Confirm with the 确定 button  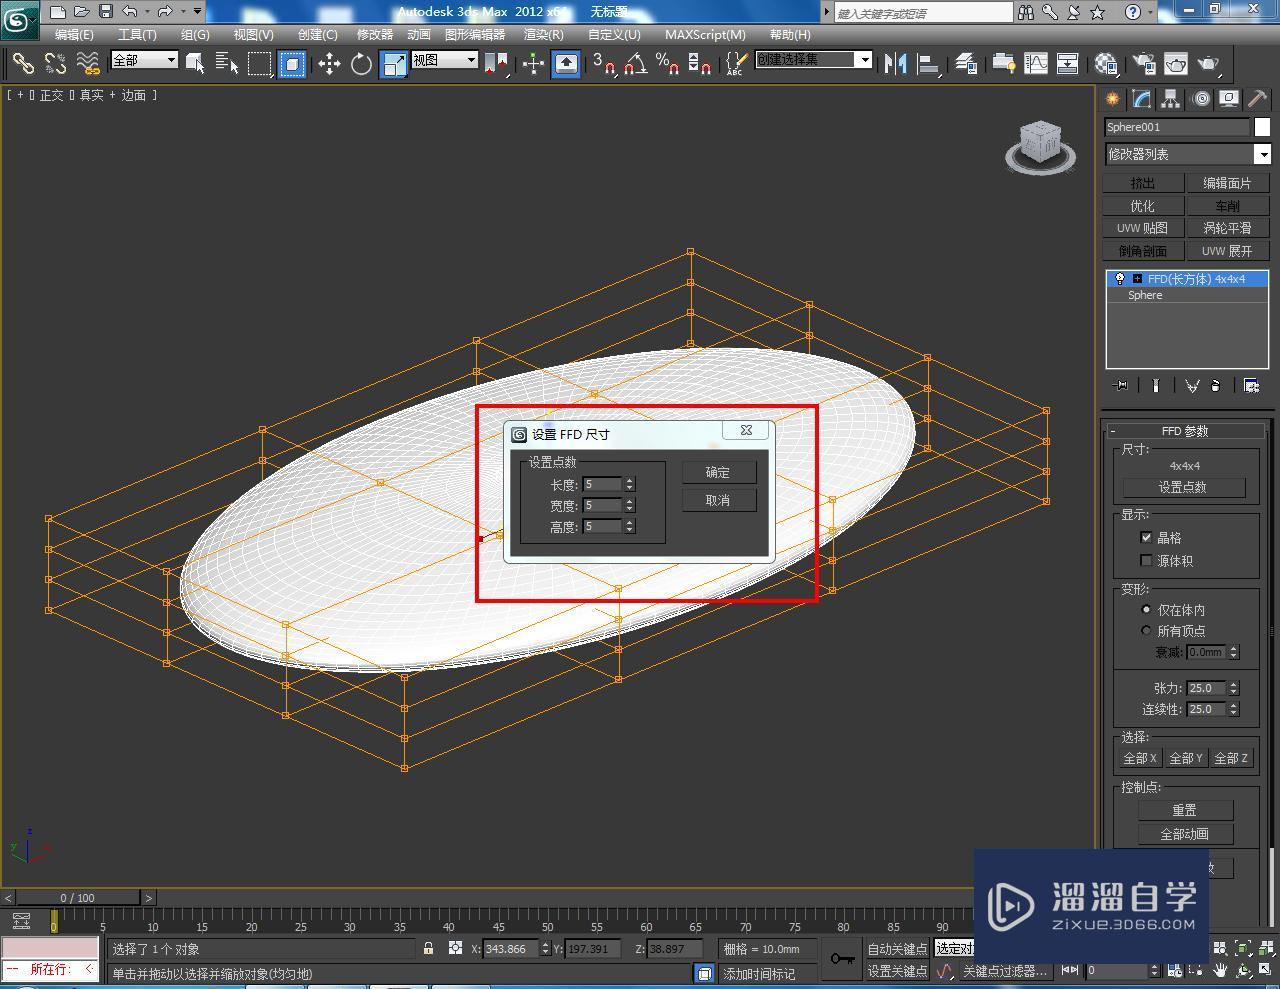click(x=718, y=471)
